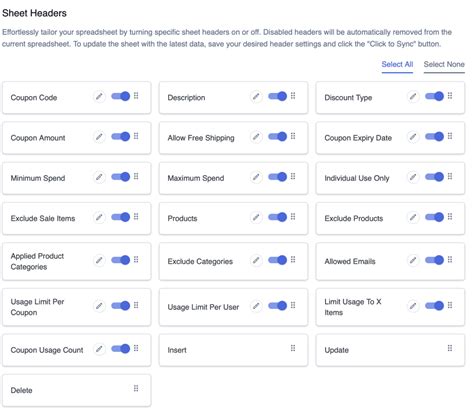Click the Select All link
Image resolution: width=474 pixels, height=419 pixels.
[x=397, y=65]
